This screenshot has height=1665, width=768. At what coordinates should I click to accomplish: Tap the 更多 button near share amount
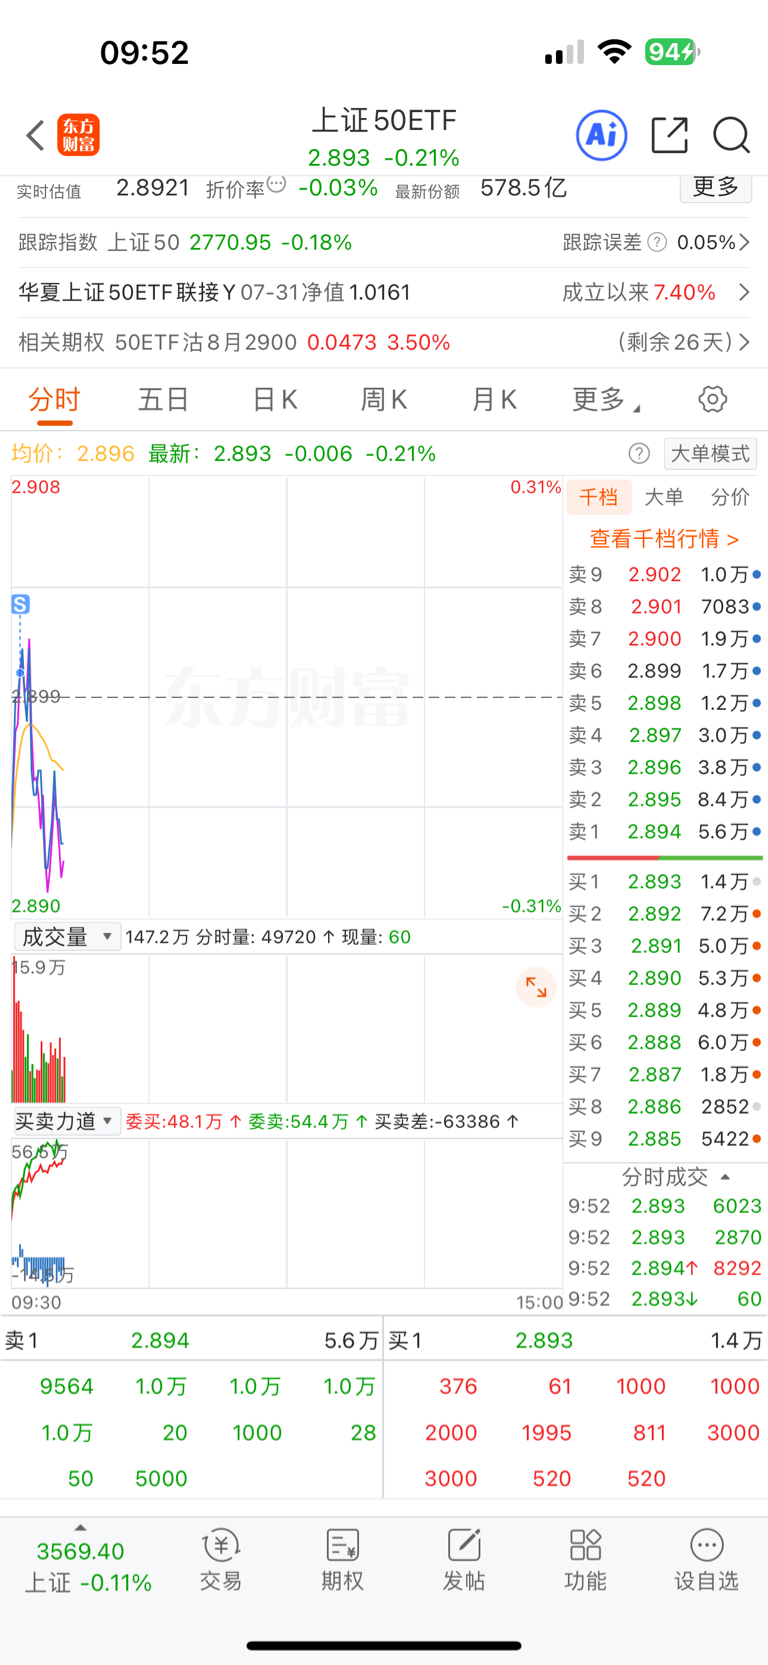(x=716, y=186)
